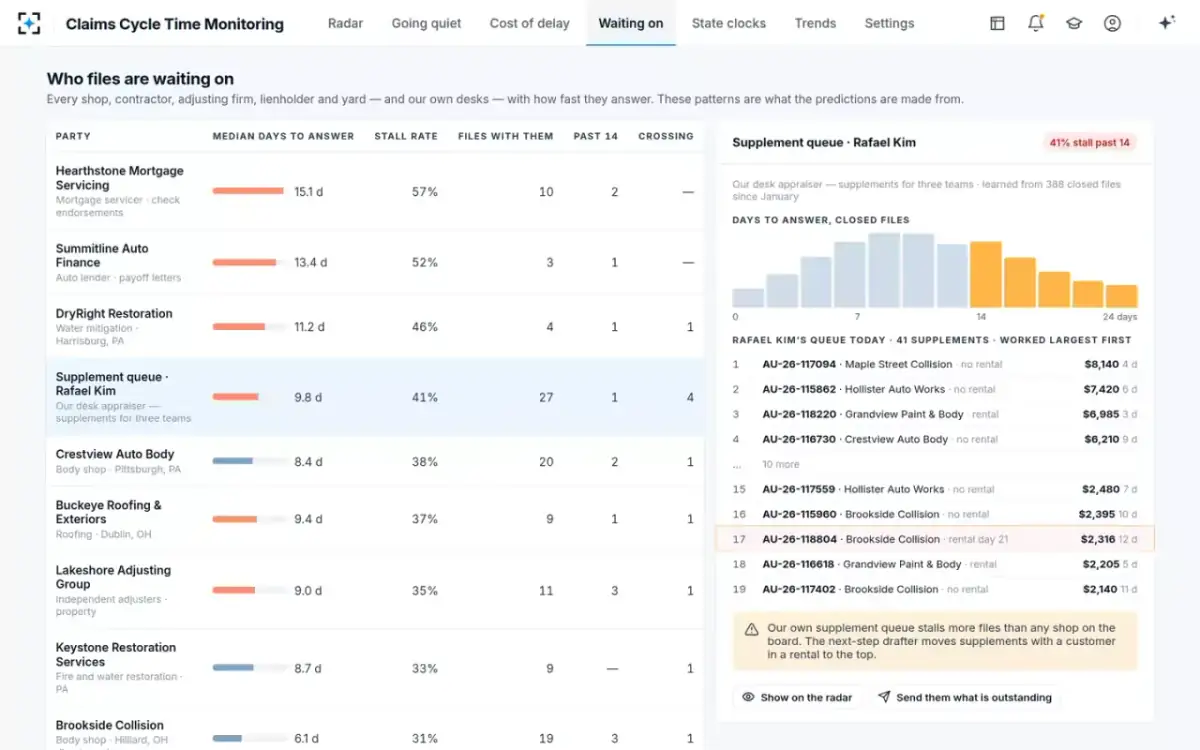Switch to the Going quiet tab
This screenshot has height=750, width=1200.
click(426, 23)
